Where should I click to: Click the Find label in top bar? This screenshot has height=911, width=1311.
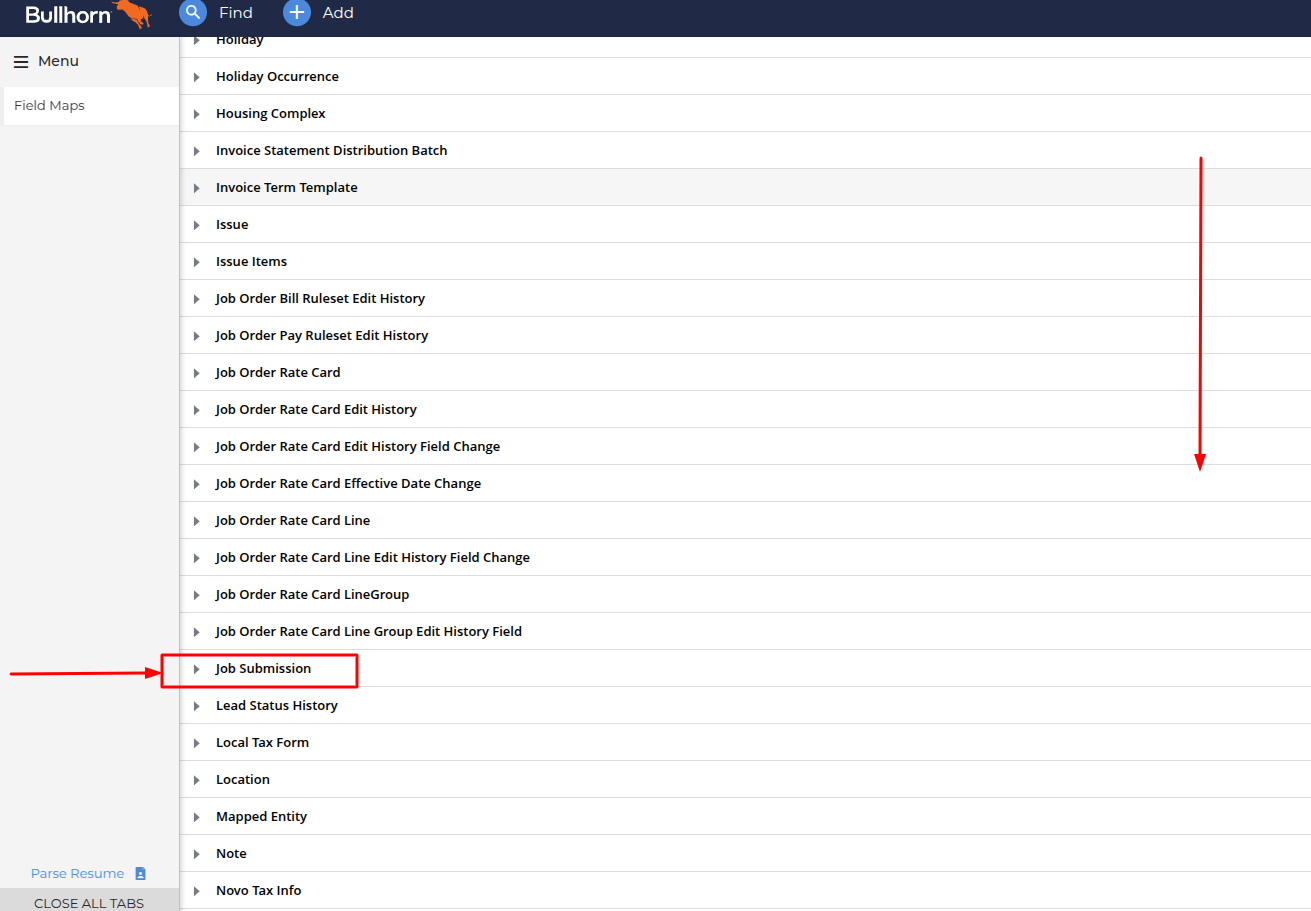tap(236, 13)
